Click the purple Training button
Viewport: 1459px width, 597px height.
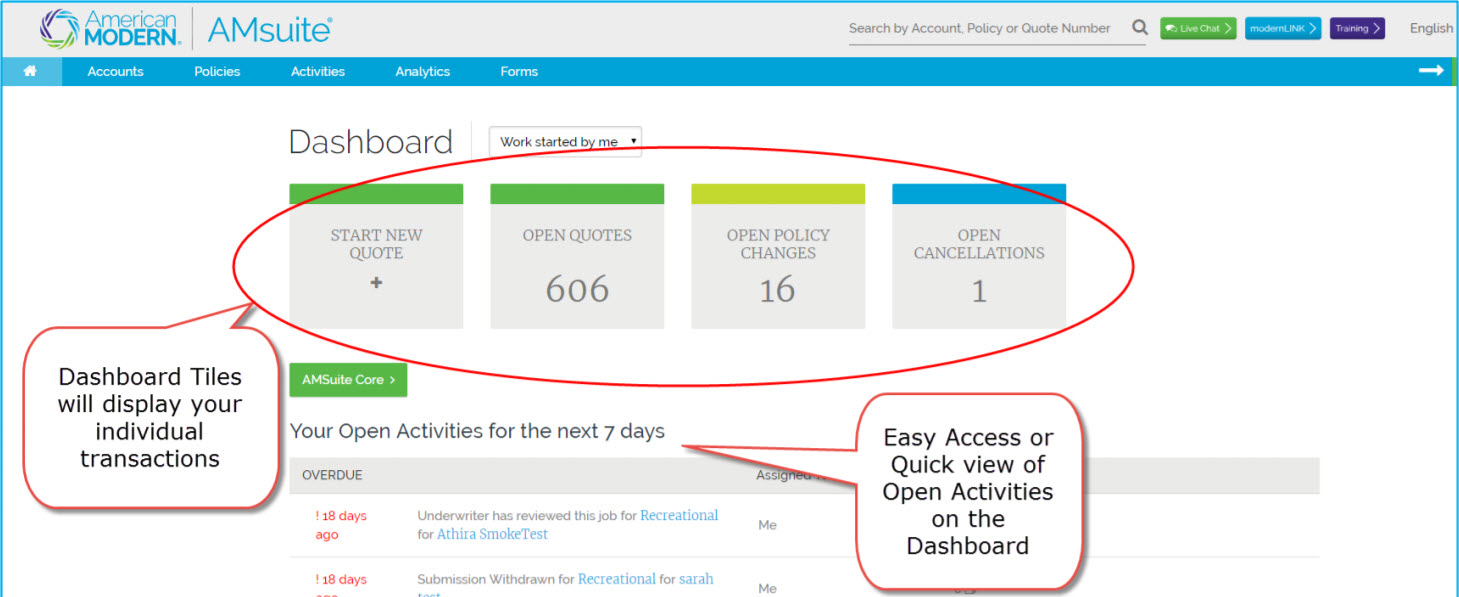tap(1357, 28)
